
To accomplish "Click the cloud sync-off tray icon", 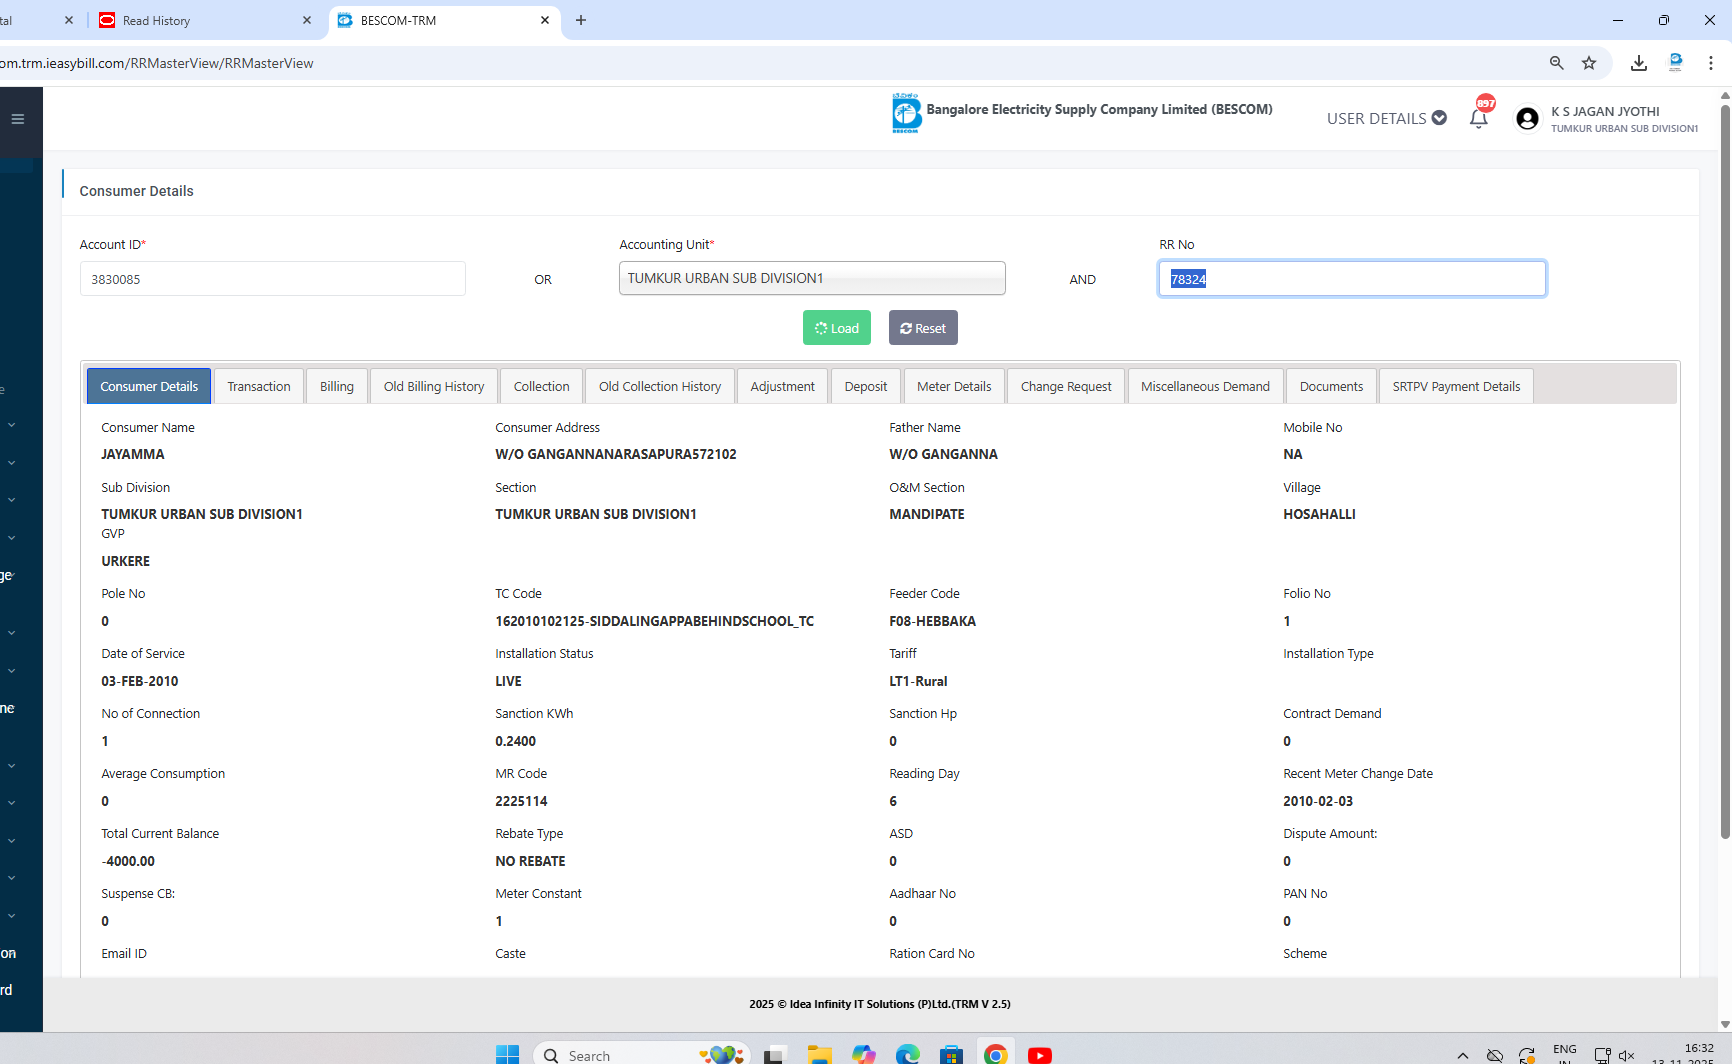I will pyautogui.click(x=1495, y=1056).
